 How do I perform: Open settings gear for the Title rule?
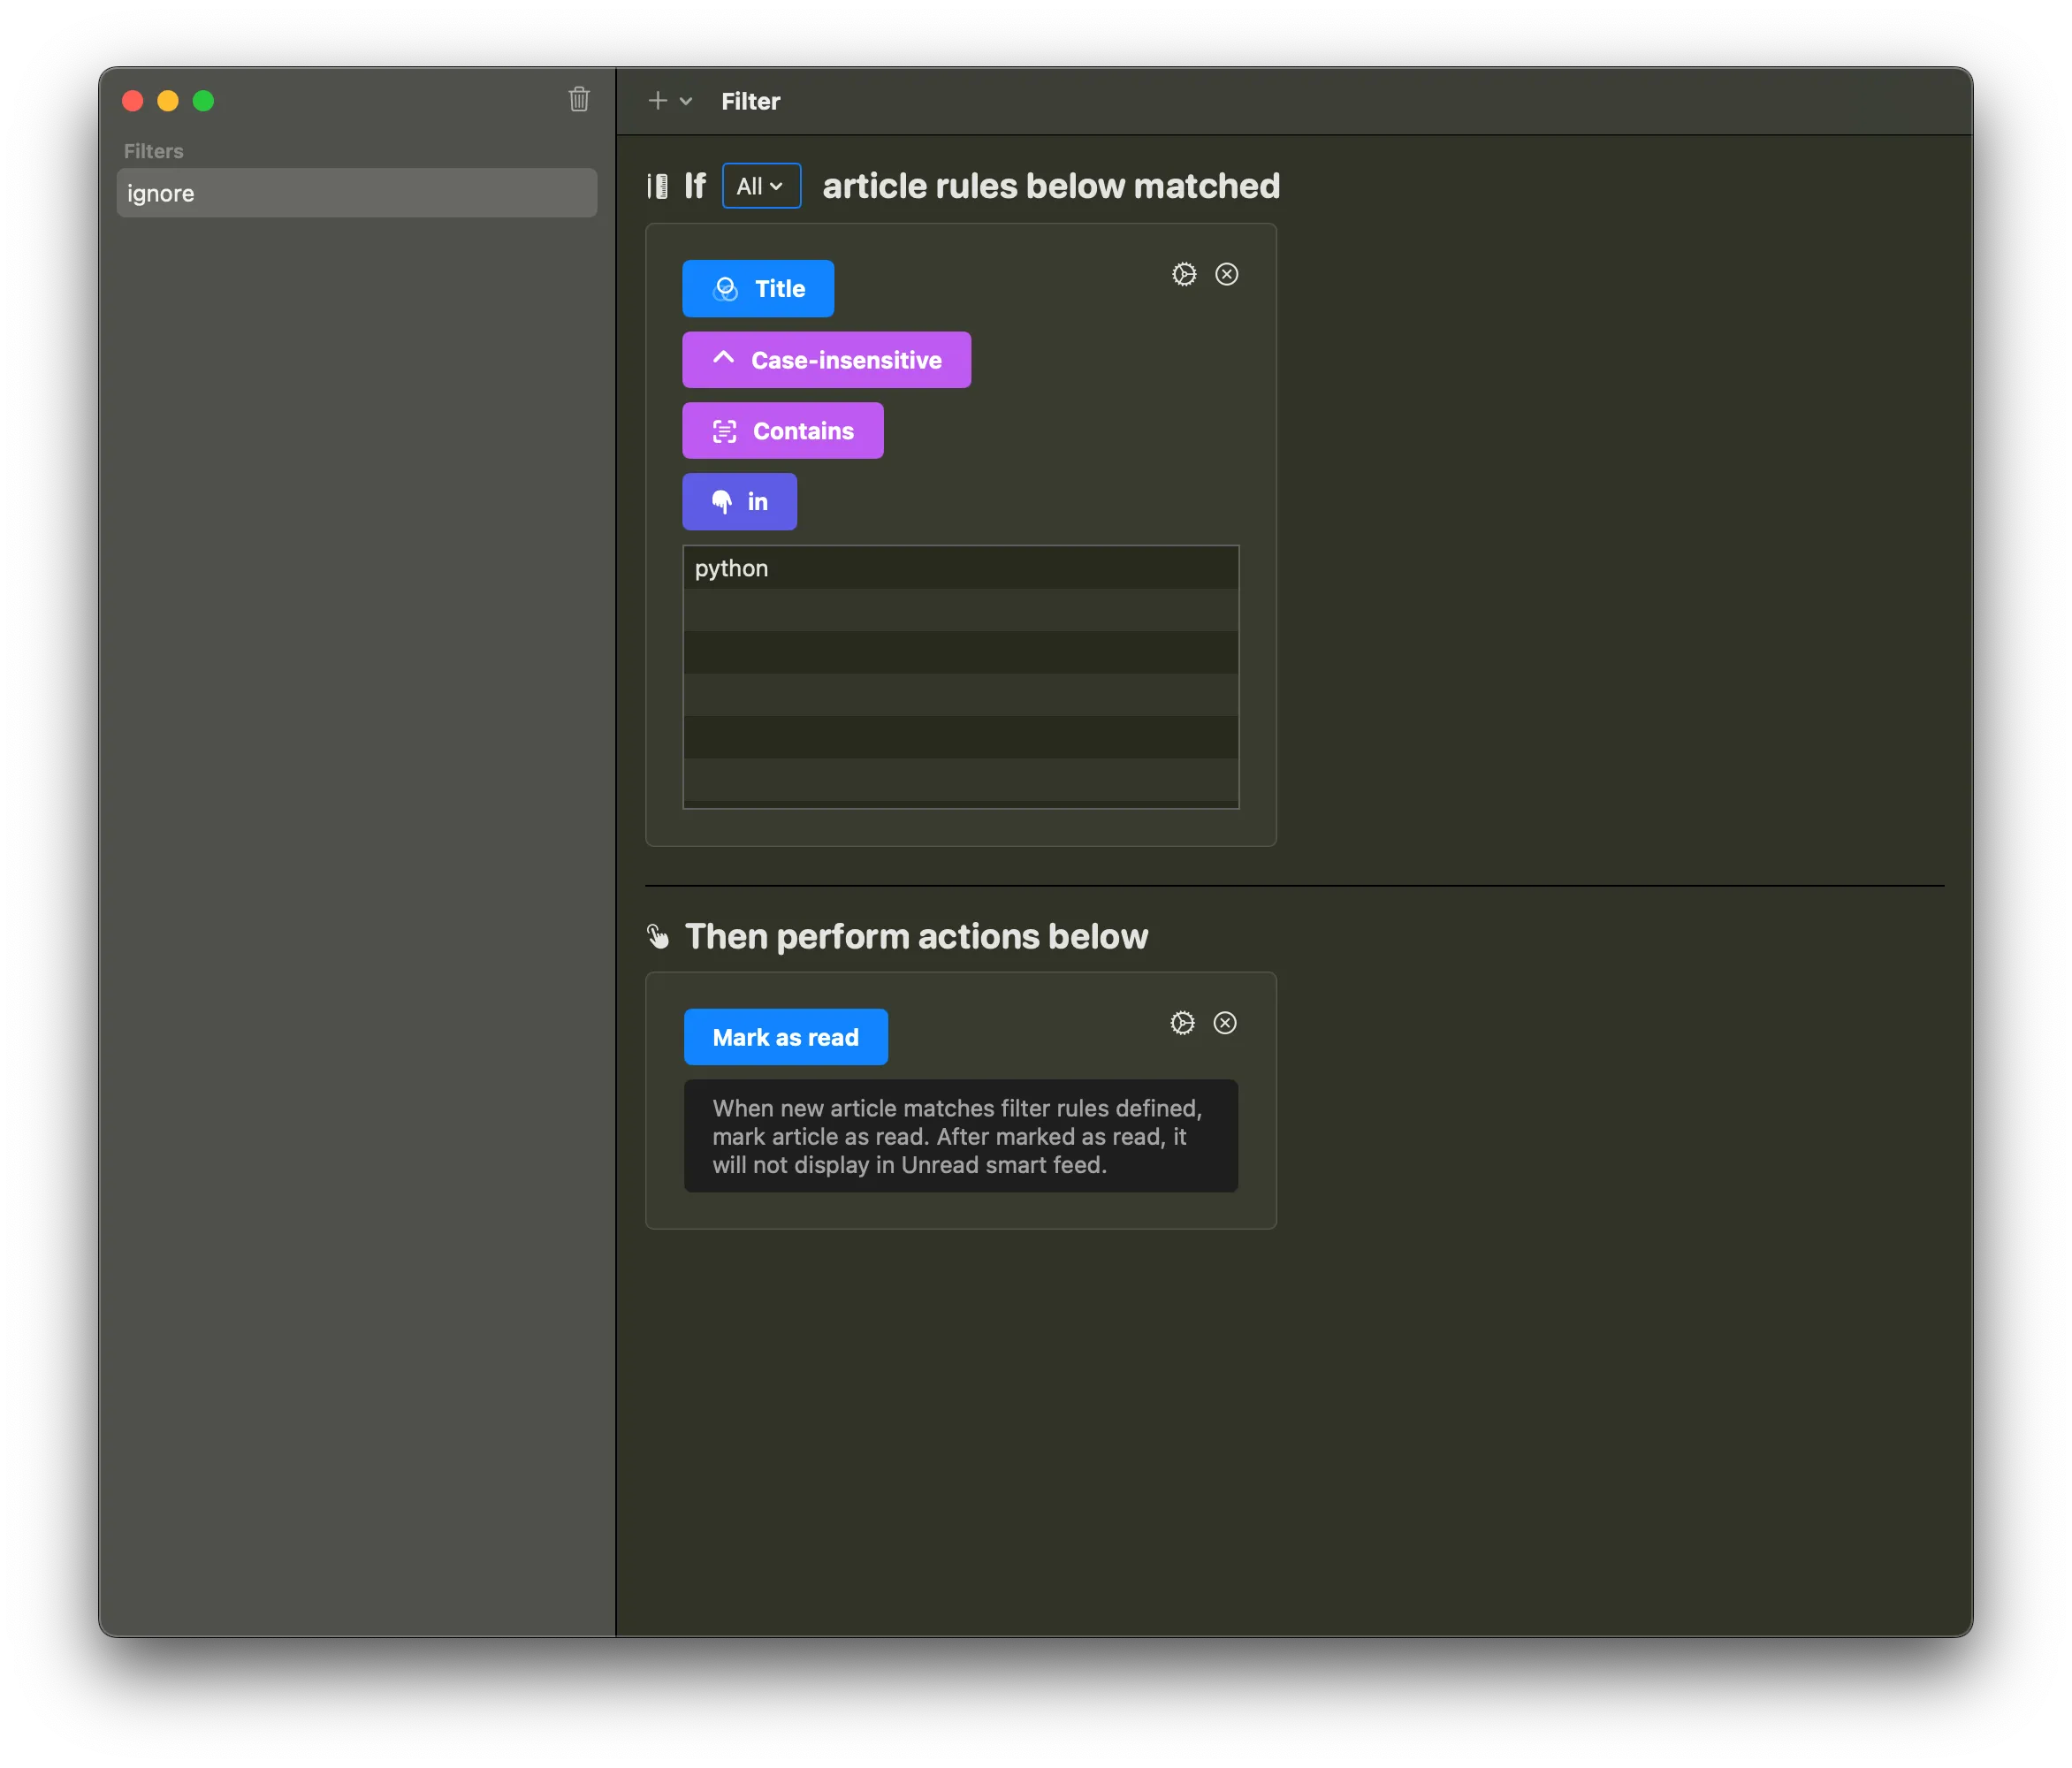pyautogui.click(x=1184, y=274)
